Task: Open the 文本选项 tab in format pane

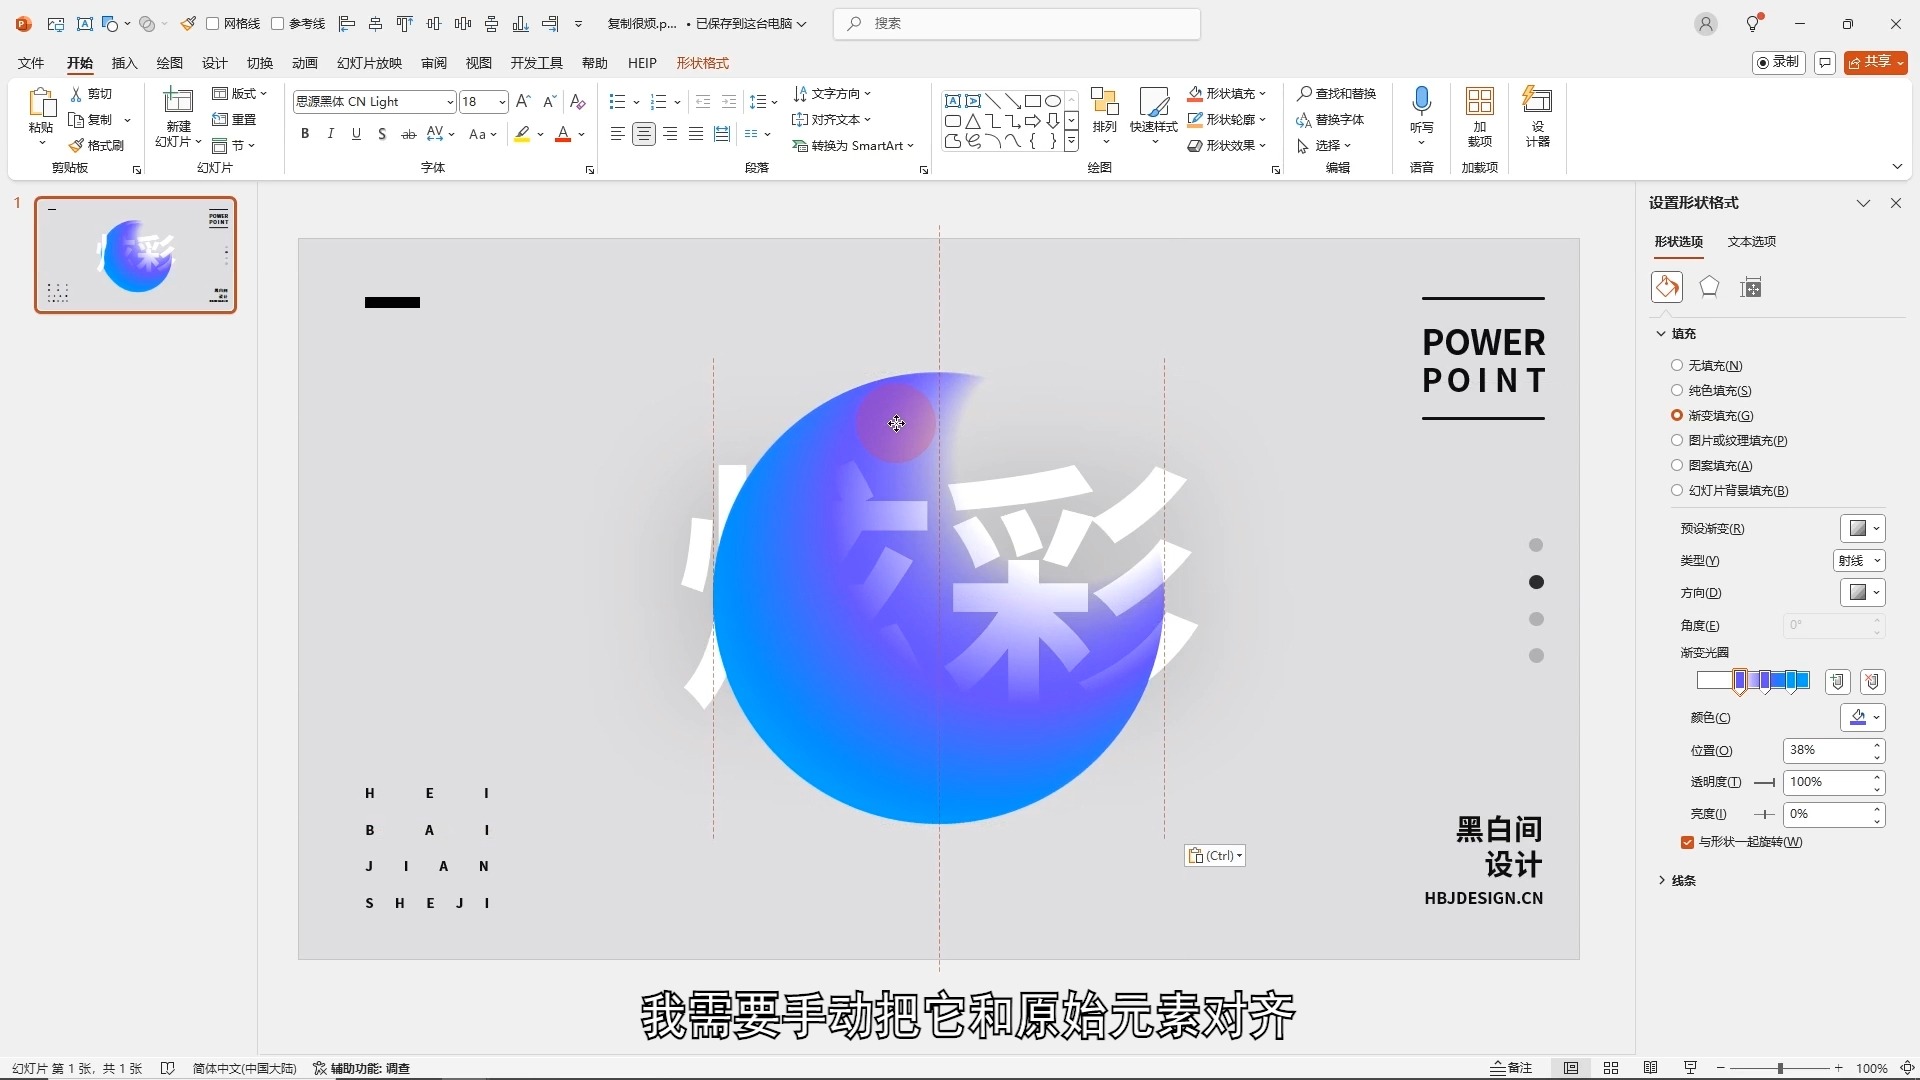Action: (x=1751, y=241)
